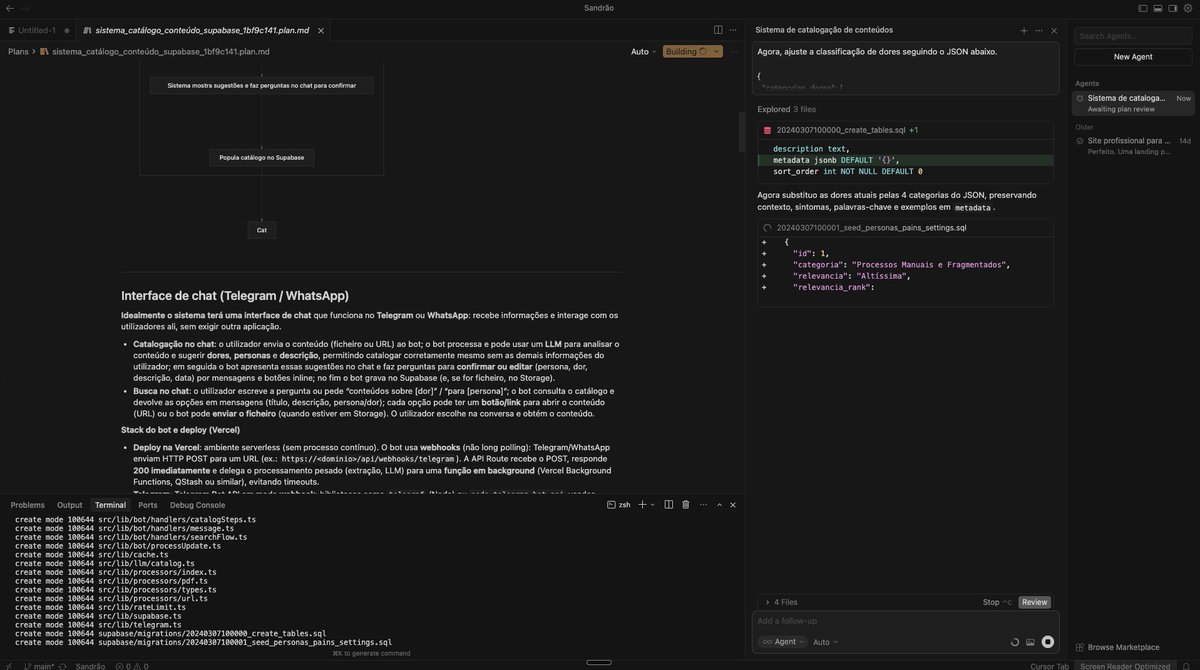Expand the Explored 3 files section
Image resolution: width=1200 pixels, height=670 pixels.
[x=787, y=109]
